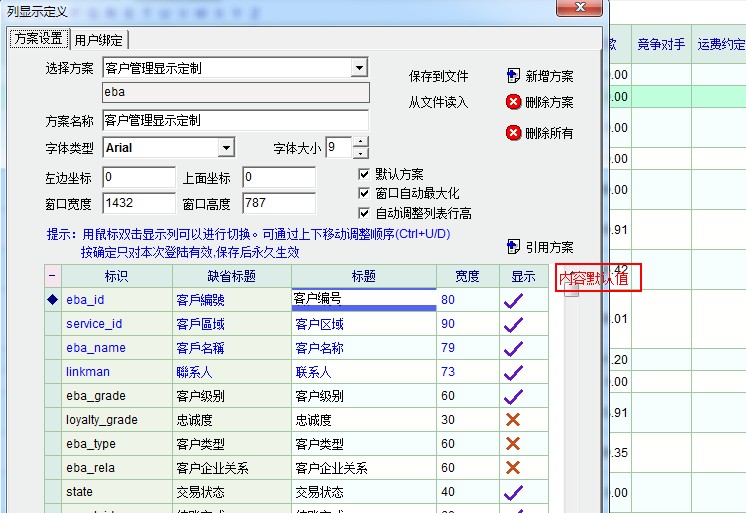
Task: Toggle display checkmark for eba_id row
Action: point(514,299)
